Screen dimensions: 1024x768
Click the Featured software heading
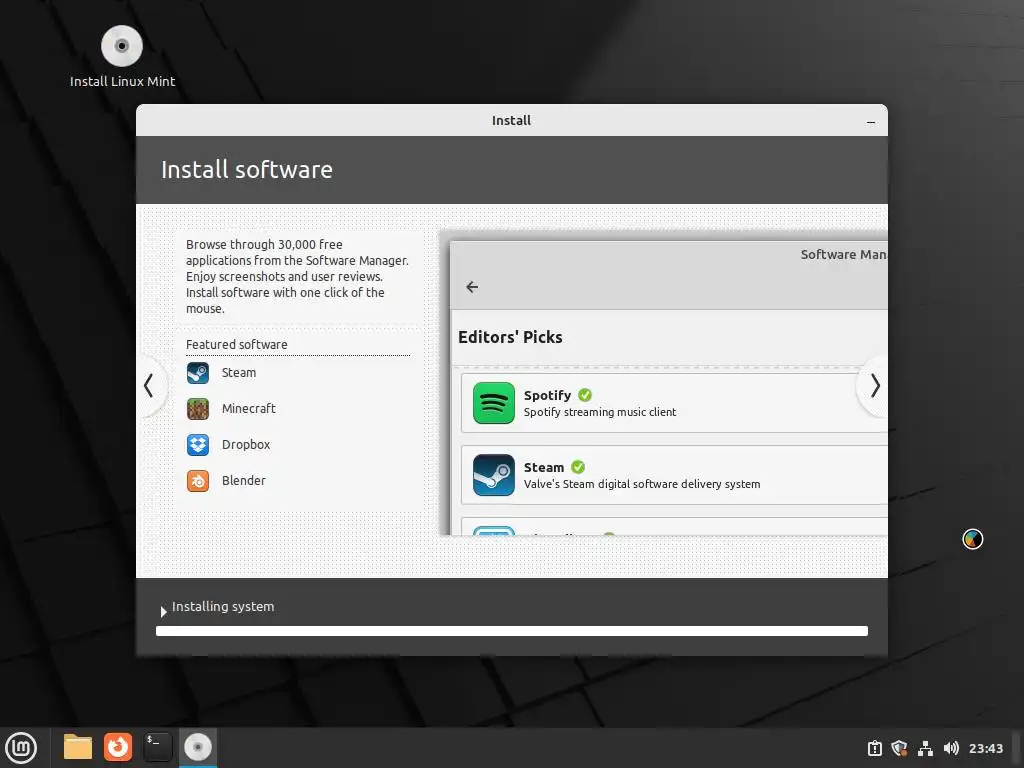pyautogui.click(x=236, y=344)
